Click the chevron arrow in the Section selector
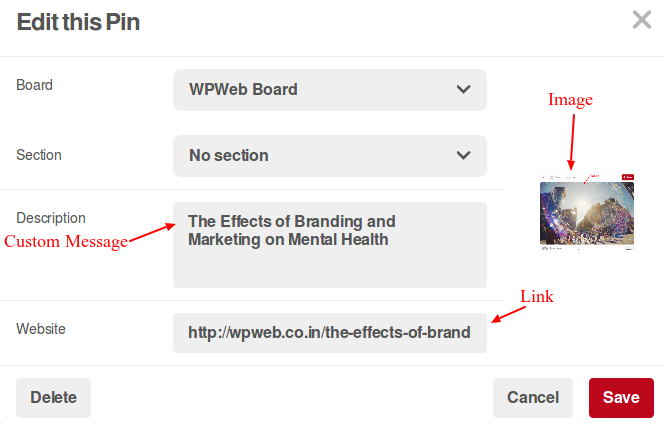 tap(463, 155)
